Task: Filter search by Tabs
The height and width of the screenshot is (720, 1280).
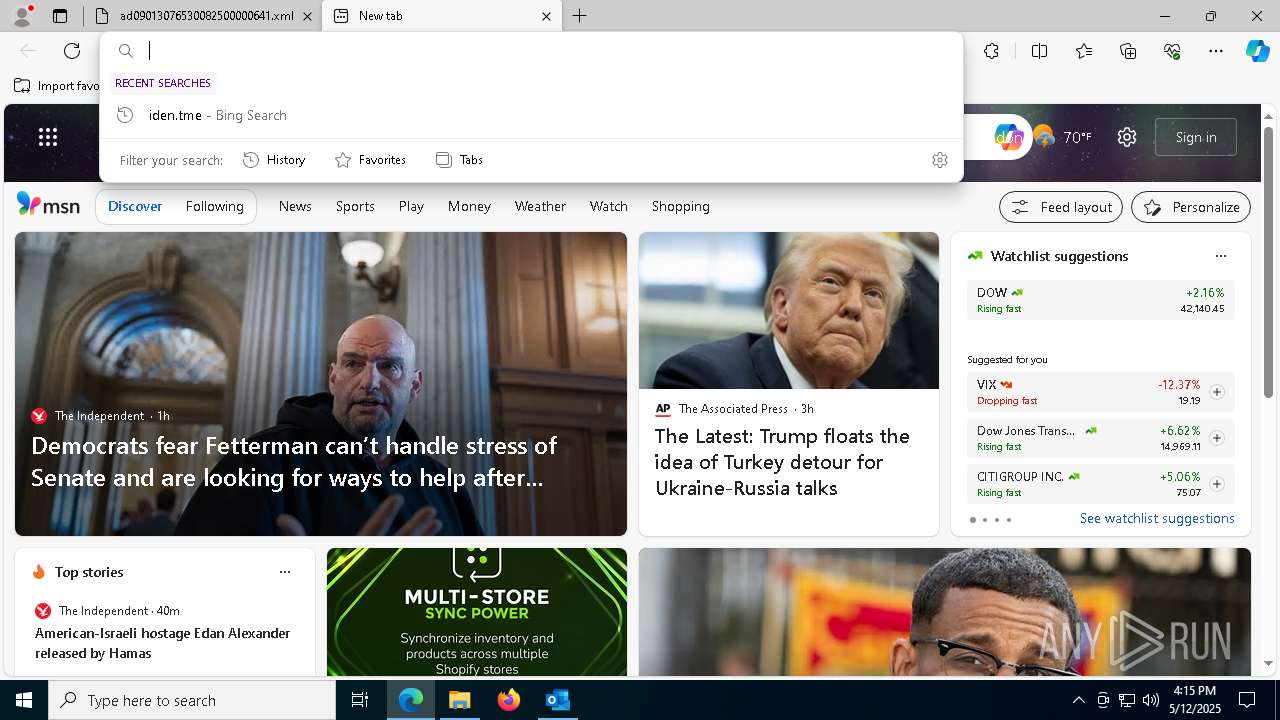Action: coord(460,160)
